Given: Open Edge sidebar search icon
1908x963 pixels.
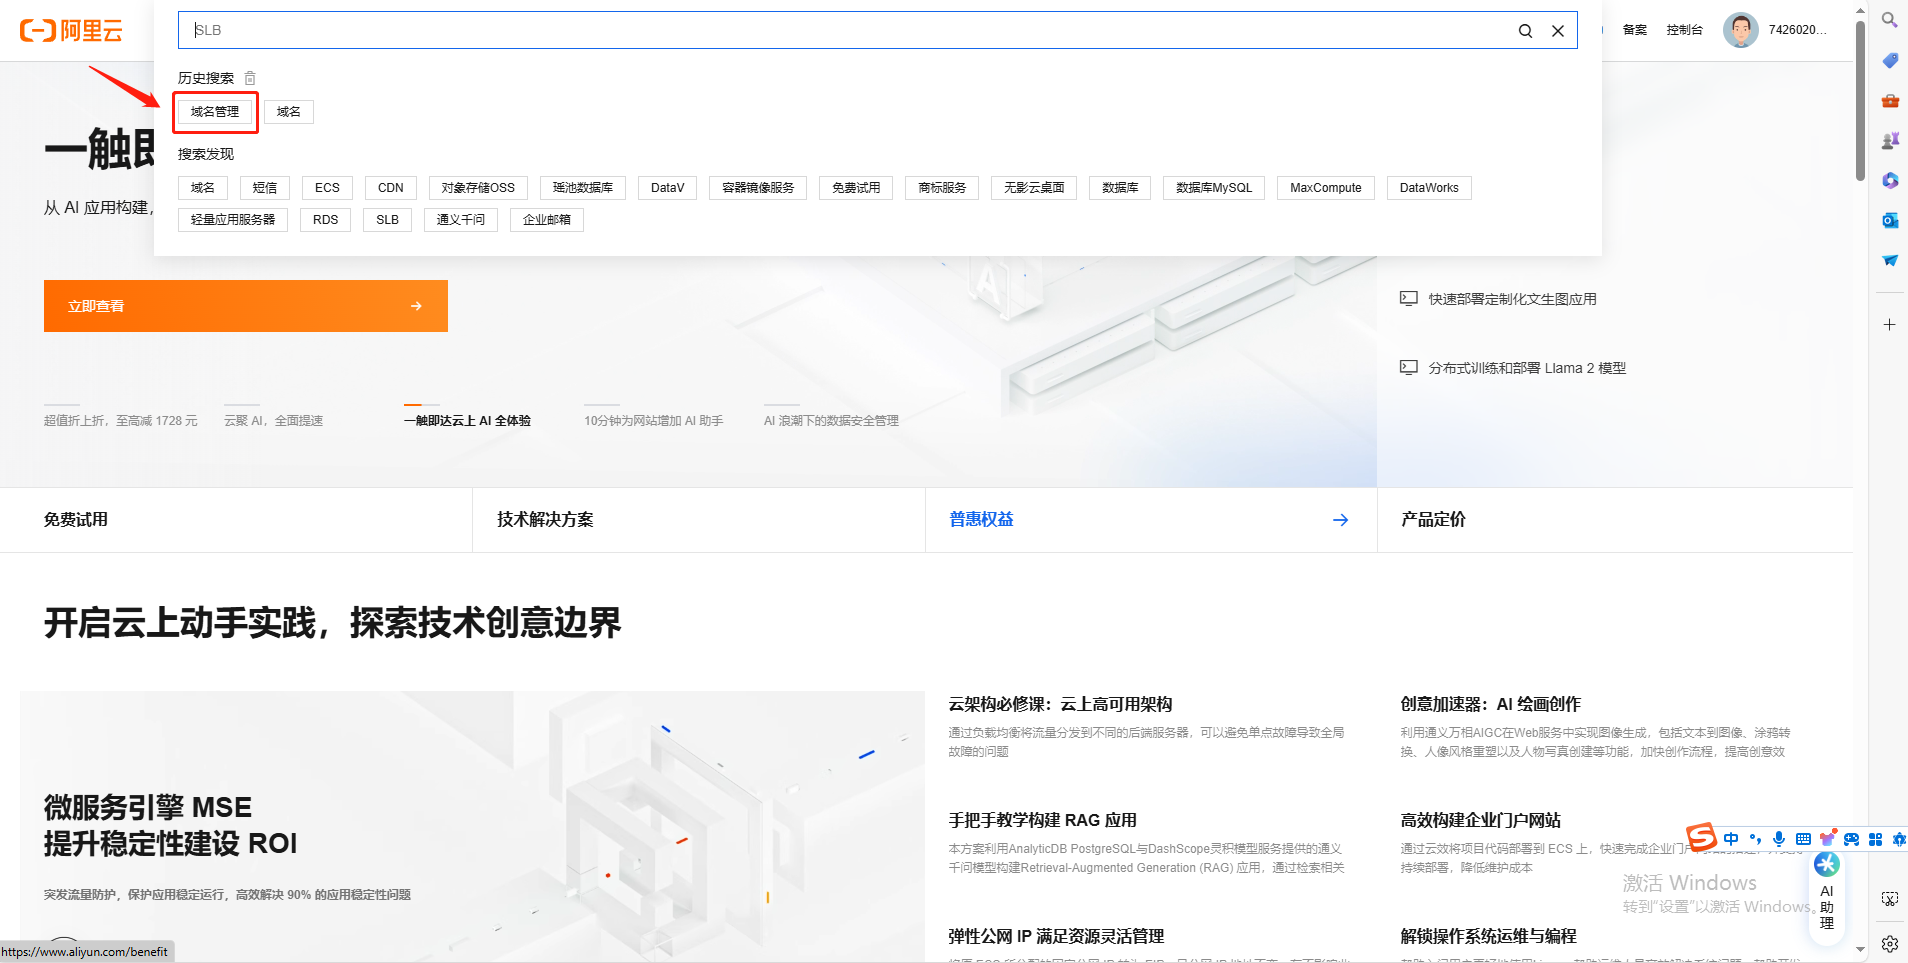Looking at the screenshot, I should click(x=1889, y=20).
